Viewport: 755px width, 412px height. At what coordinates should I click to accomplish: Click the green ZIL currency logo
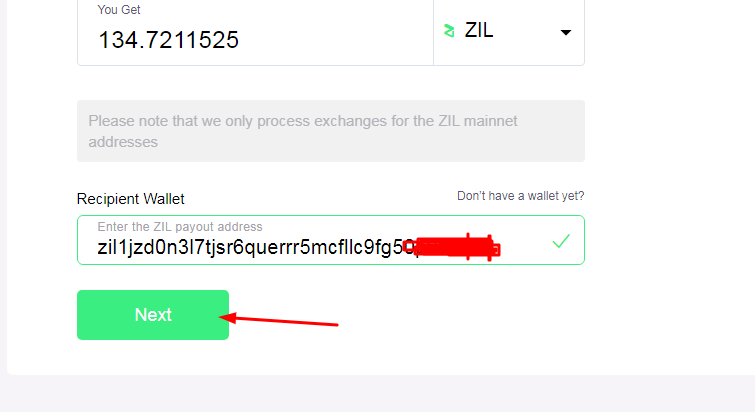449,31
